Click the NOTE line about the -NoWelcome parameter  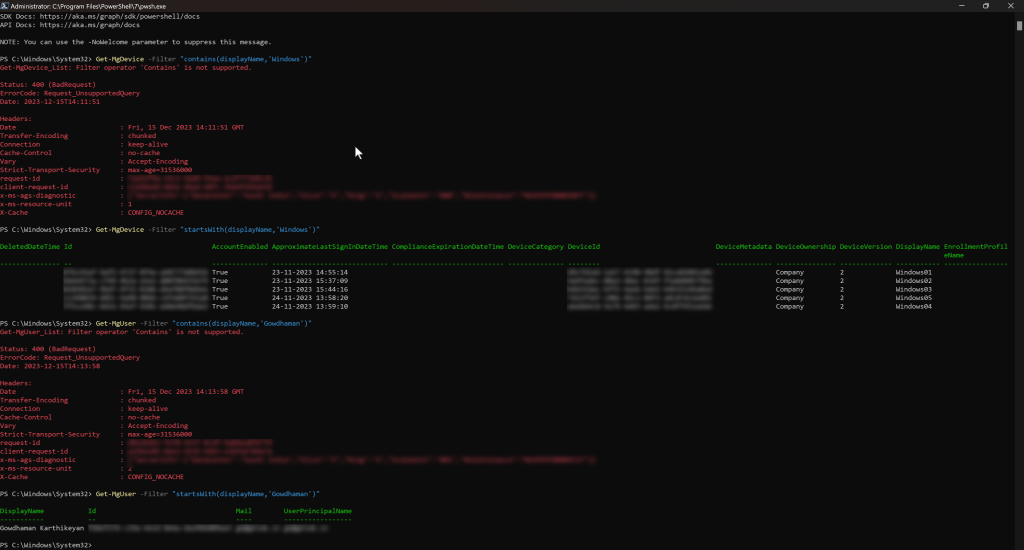(135, 42)
